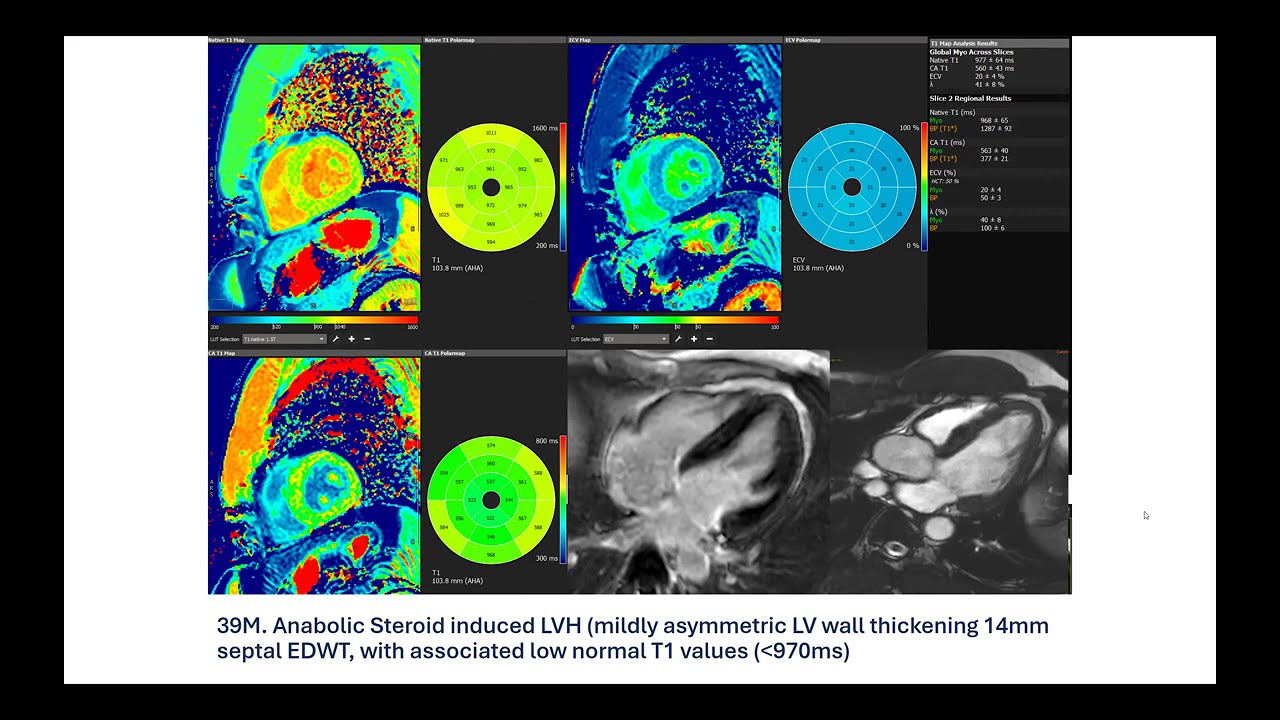The width and height of the screenshot is (1280, 720).
Task: Click the CA T1 polarmap vertical color legend
Action: pos(563,499)
